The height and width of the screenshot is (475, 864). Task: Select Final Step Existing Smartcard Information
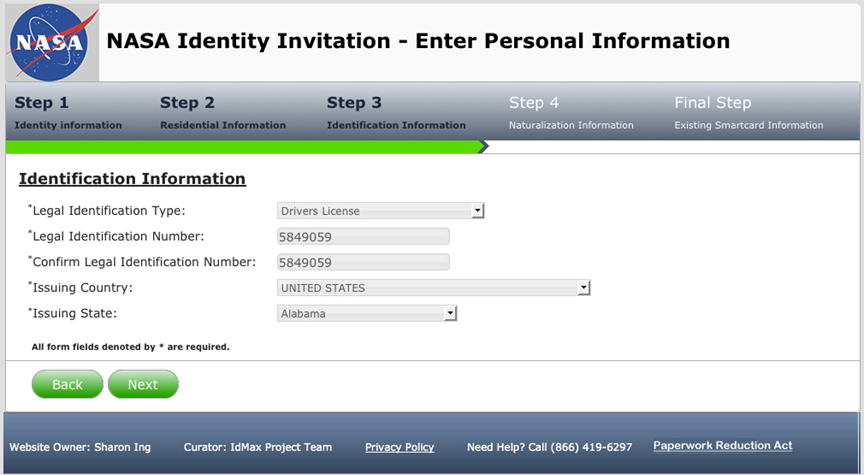tap(748, 113)
